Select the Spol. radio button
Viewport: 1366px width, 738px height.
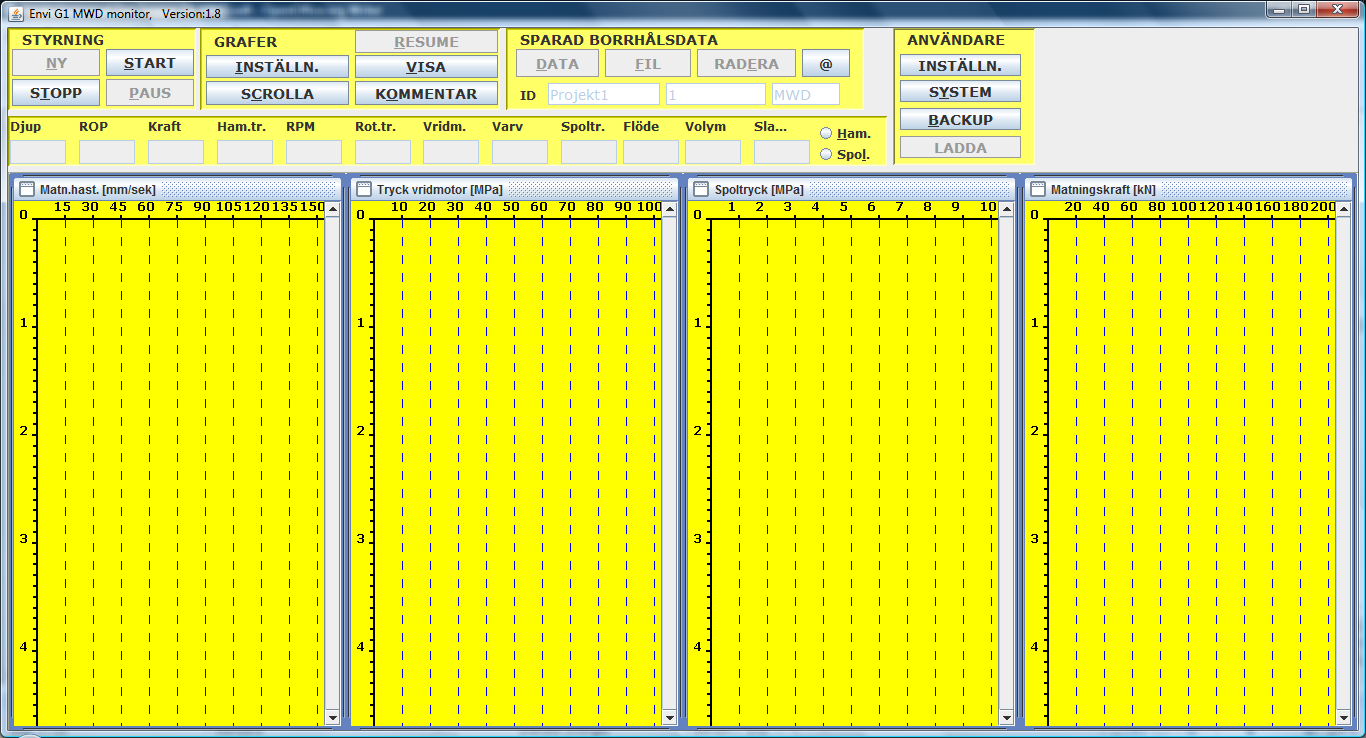[826, 154]
